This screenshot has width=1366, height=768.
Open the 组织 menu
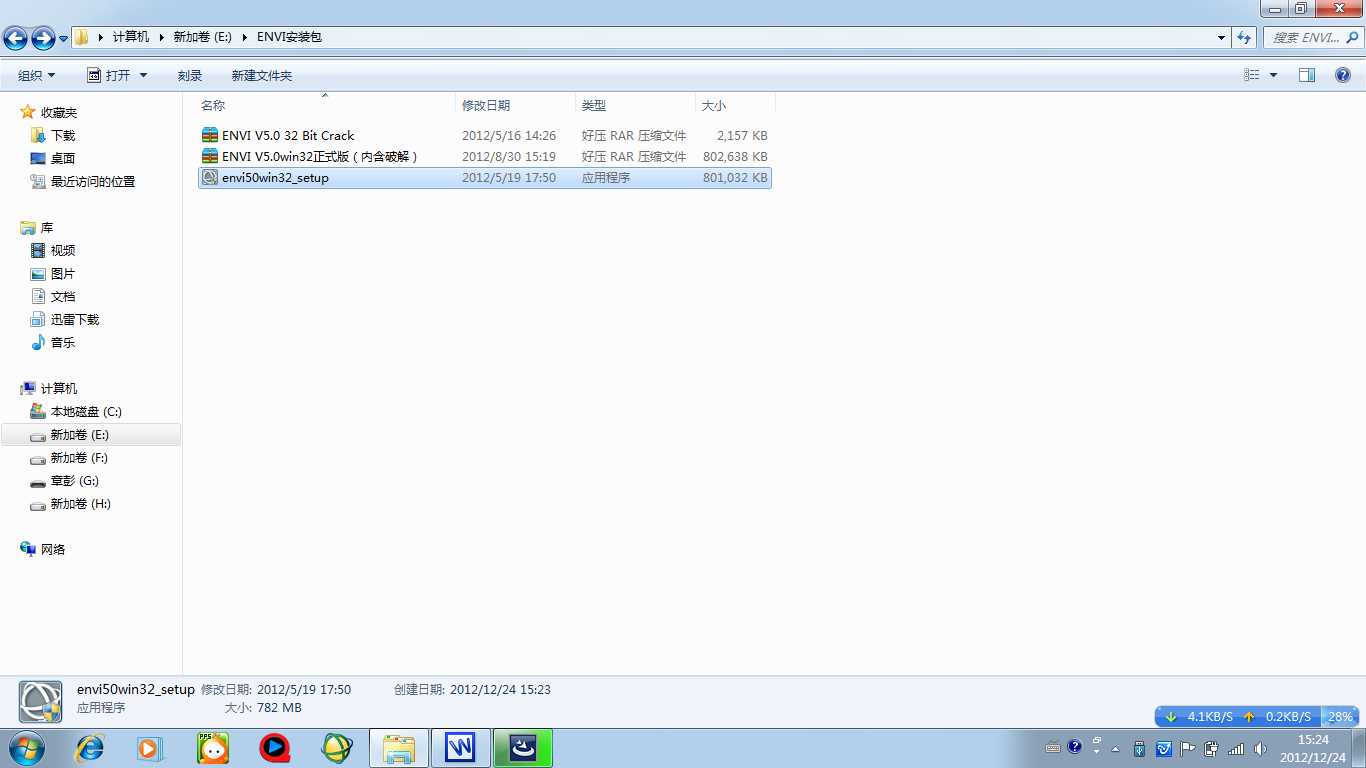pyautogui.click(x=37, y=76)
